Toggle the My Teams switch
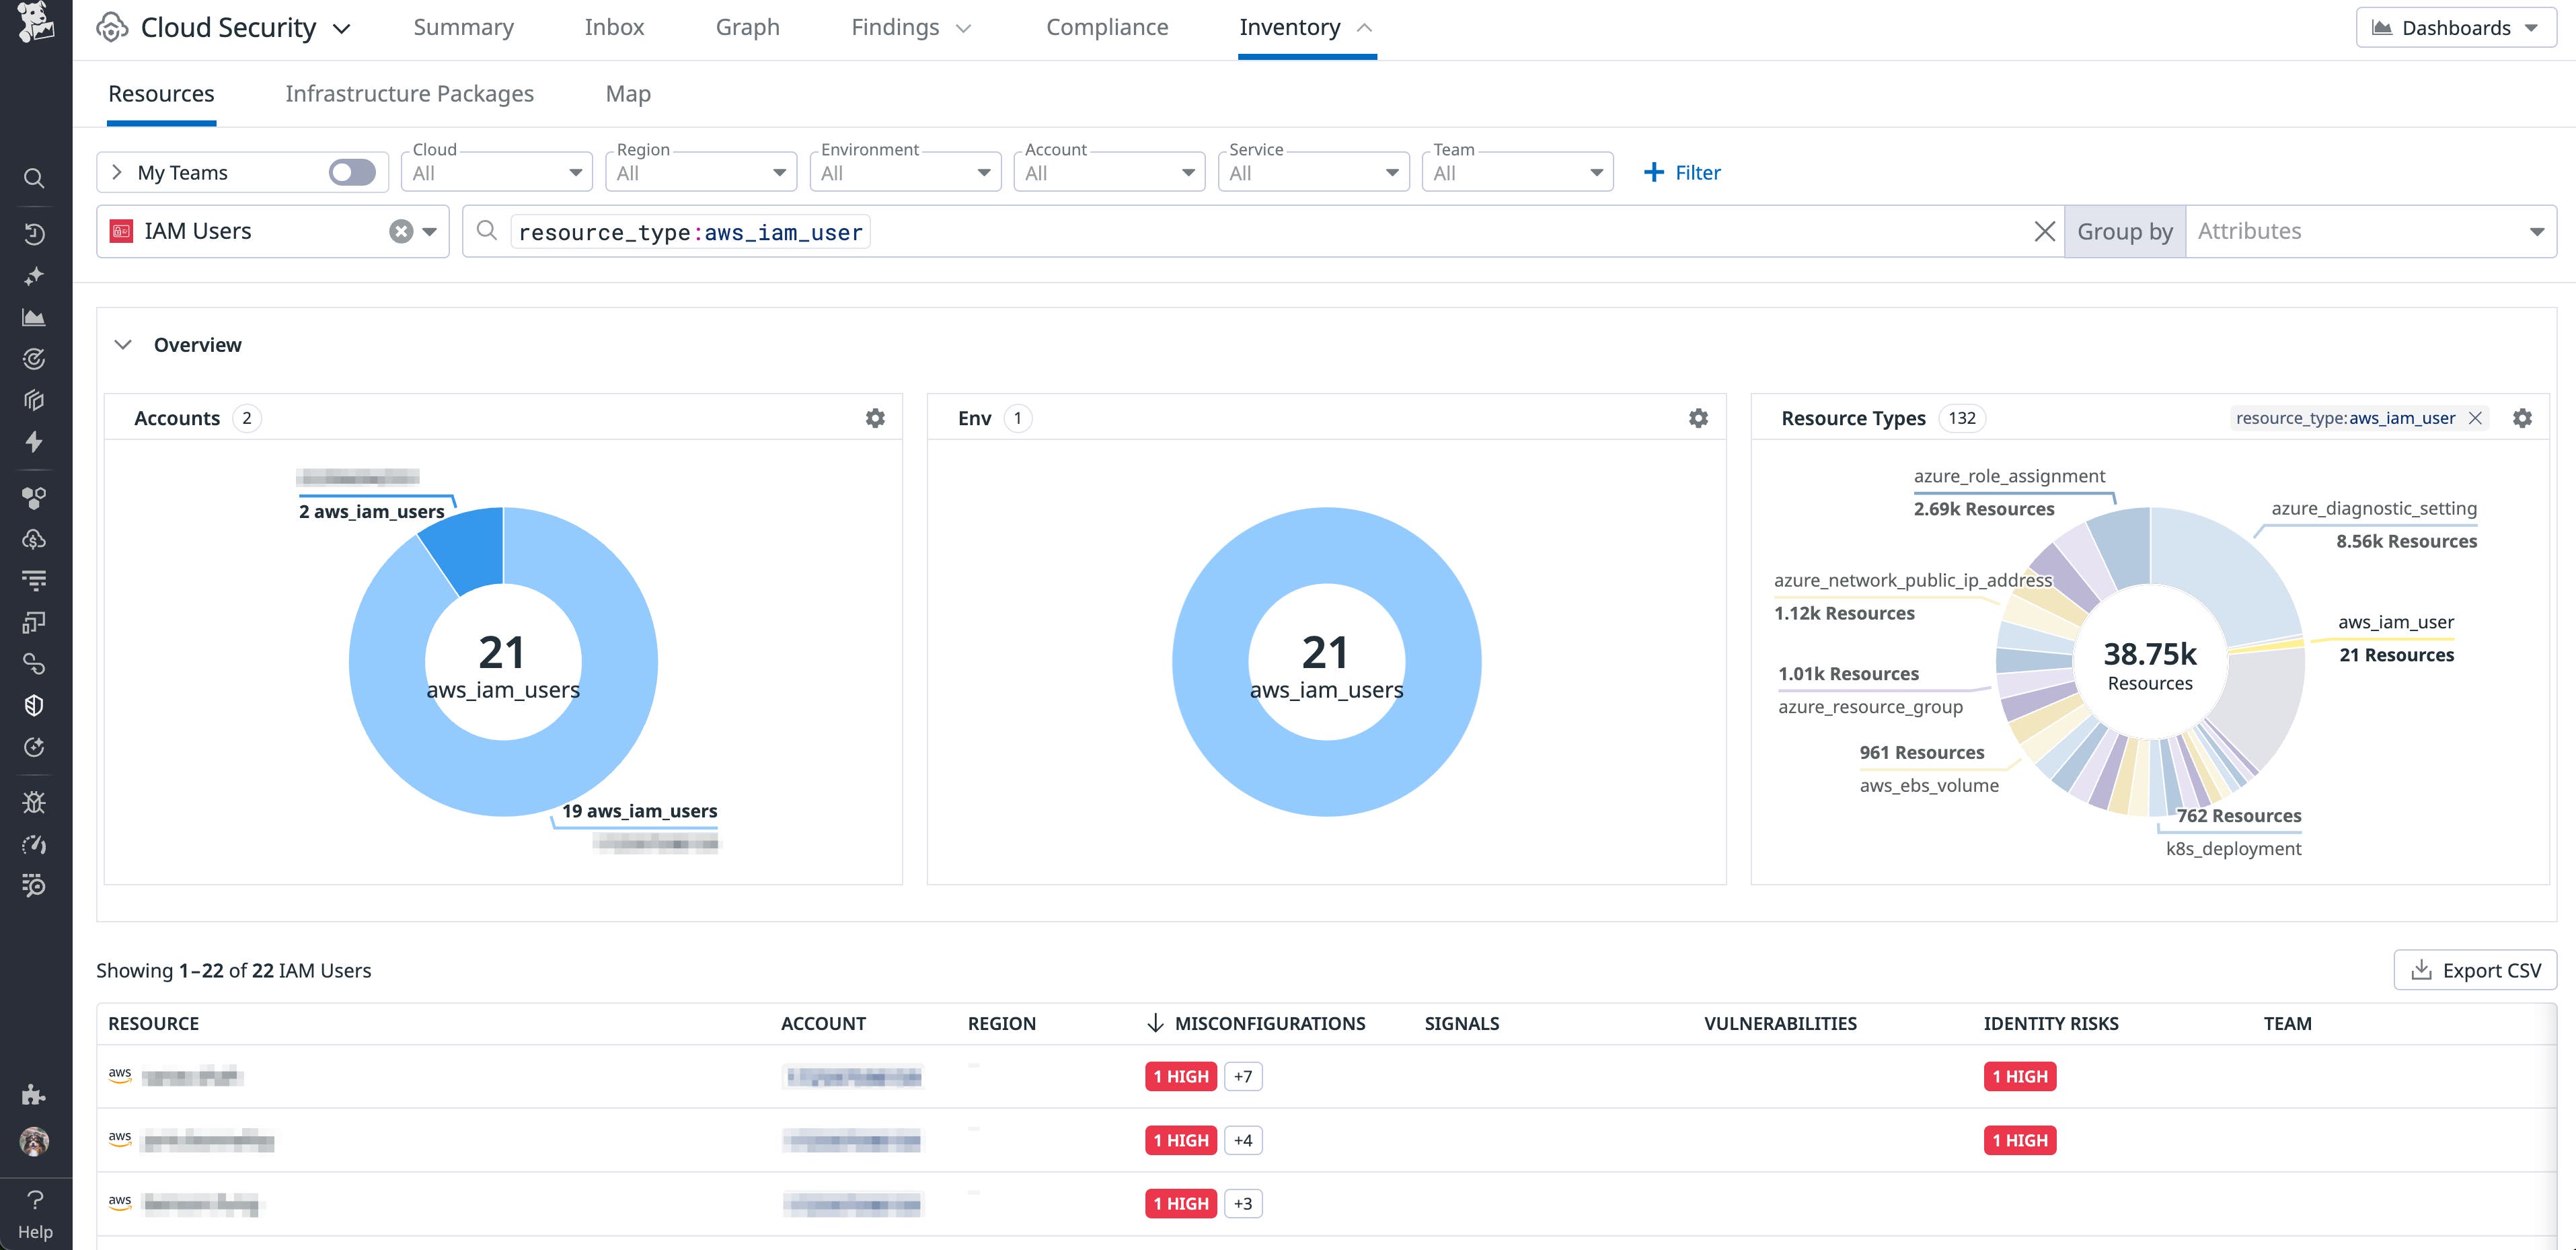2576x1250 pixels. click(352, 172)
